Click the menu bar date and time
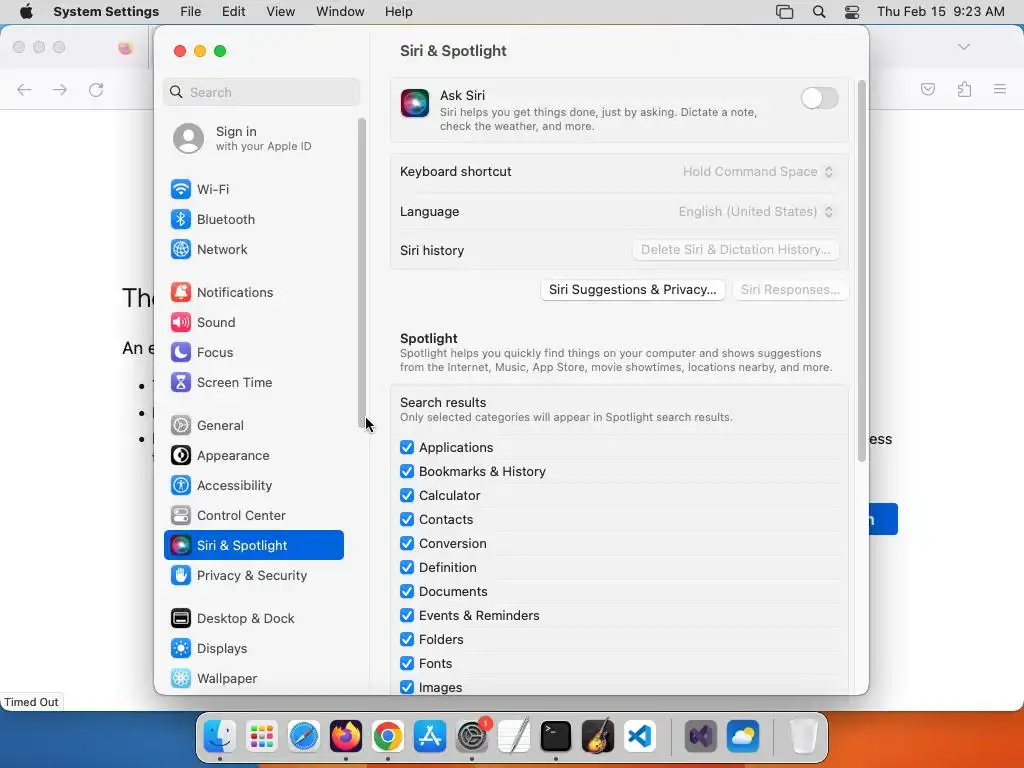Viewport: 1024px width, 768px height. click(940, 12)
